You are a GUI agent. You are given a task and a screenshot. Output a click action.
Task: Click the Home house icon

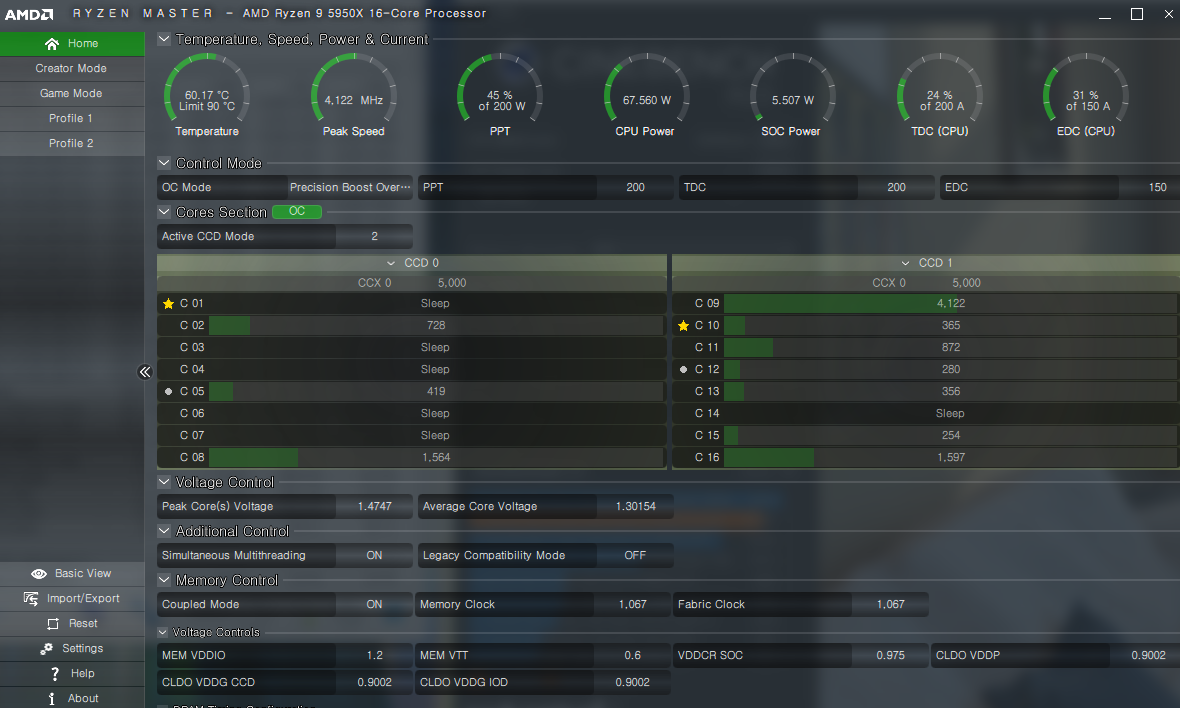click(x=52, y=44)
